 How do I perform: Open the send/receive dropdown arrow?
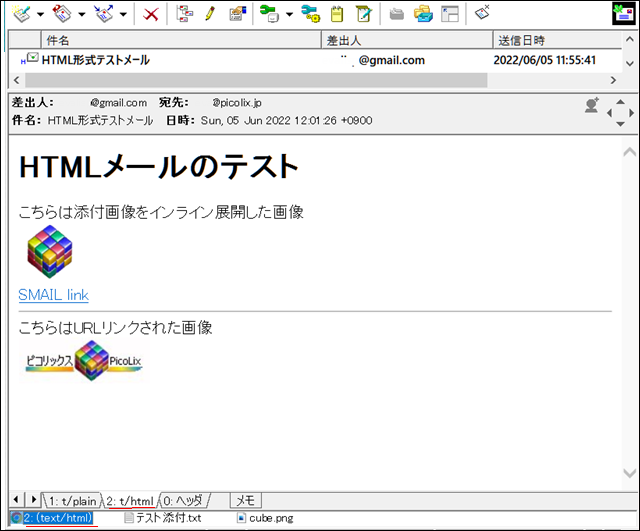tap(123, 15)
